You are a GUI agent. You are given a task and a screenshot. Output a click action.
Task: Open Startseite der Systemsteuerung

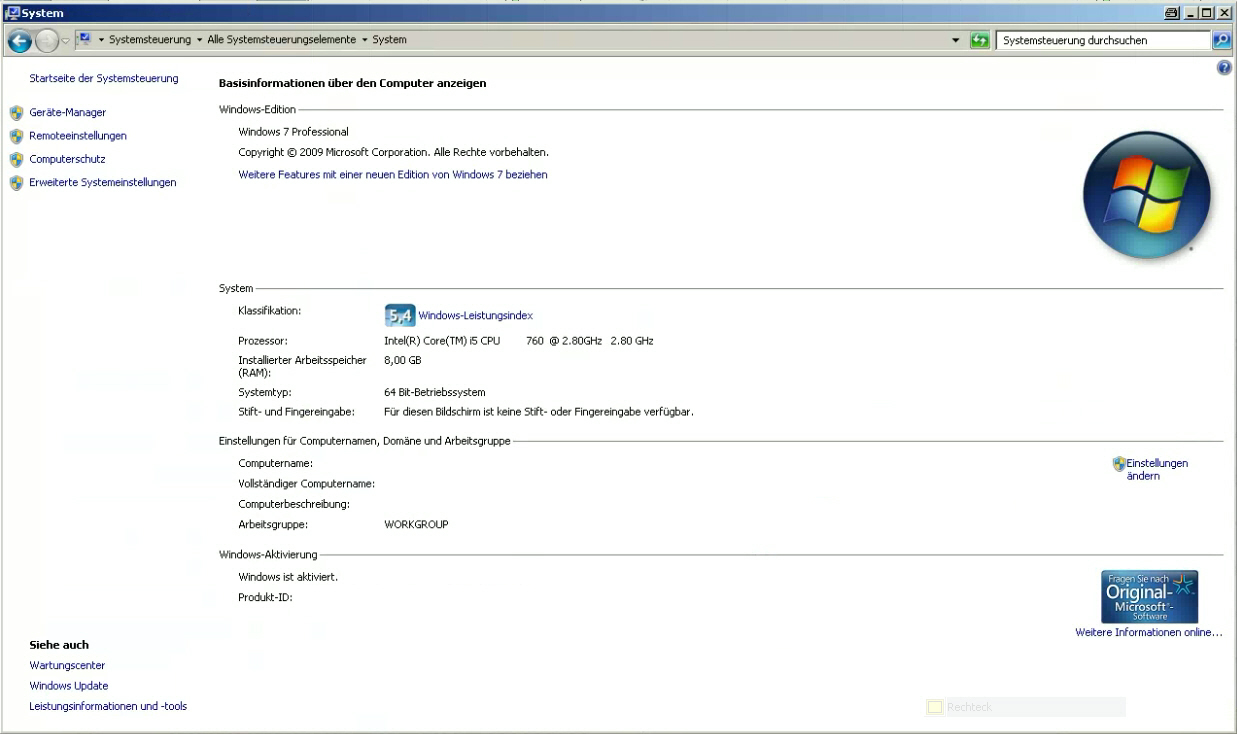pyautogui.click(x=104, y=78)
